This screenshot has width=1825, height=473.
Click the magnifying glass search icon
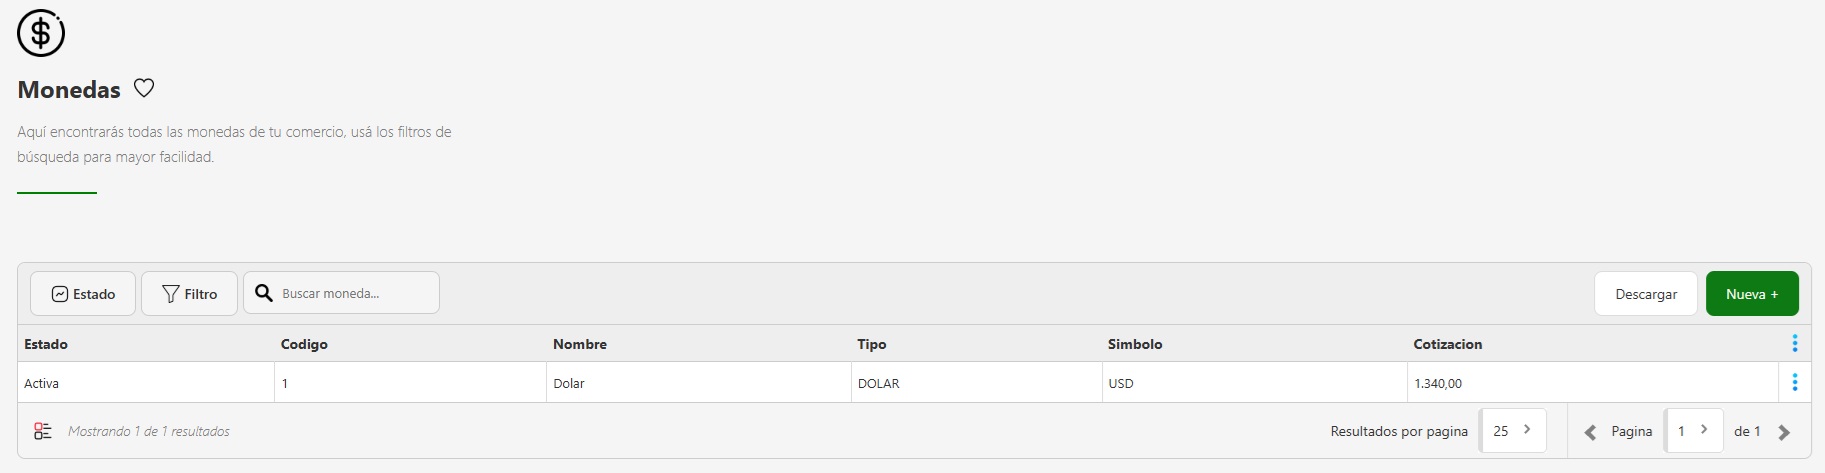coord(264,293)
